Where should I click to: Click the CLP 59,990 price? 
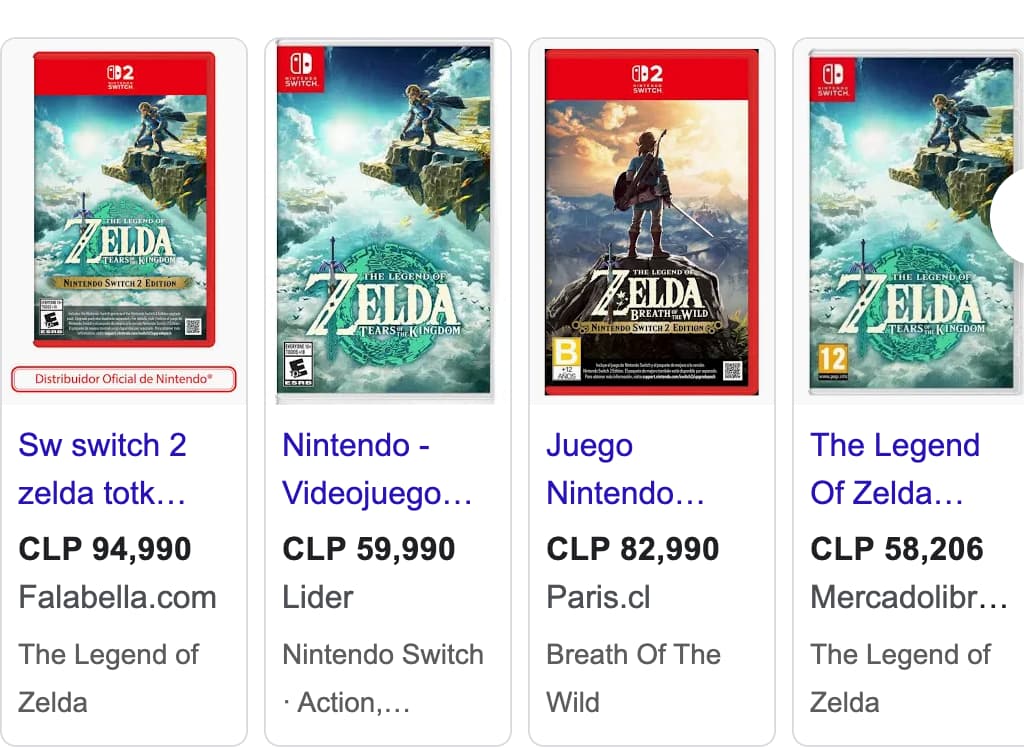(369, 549)
